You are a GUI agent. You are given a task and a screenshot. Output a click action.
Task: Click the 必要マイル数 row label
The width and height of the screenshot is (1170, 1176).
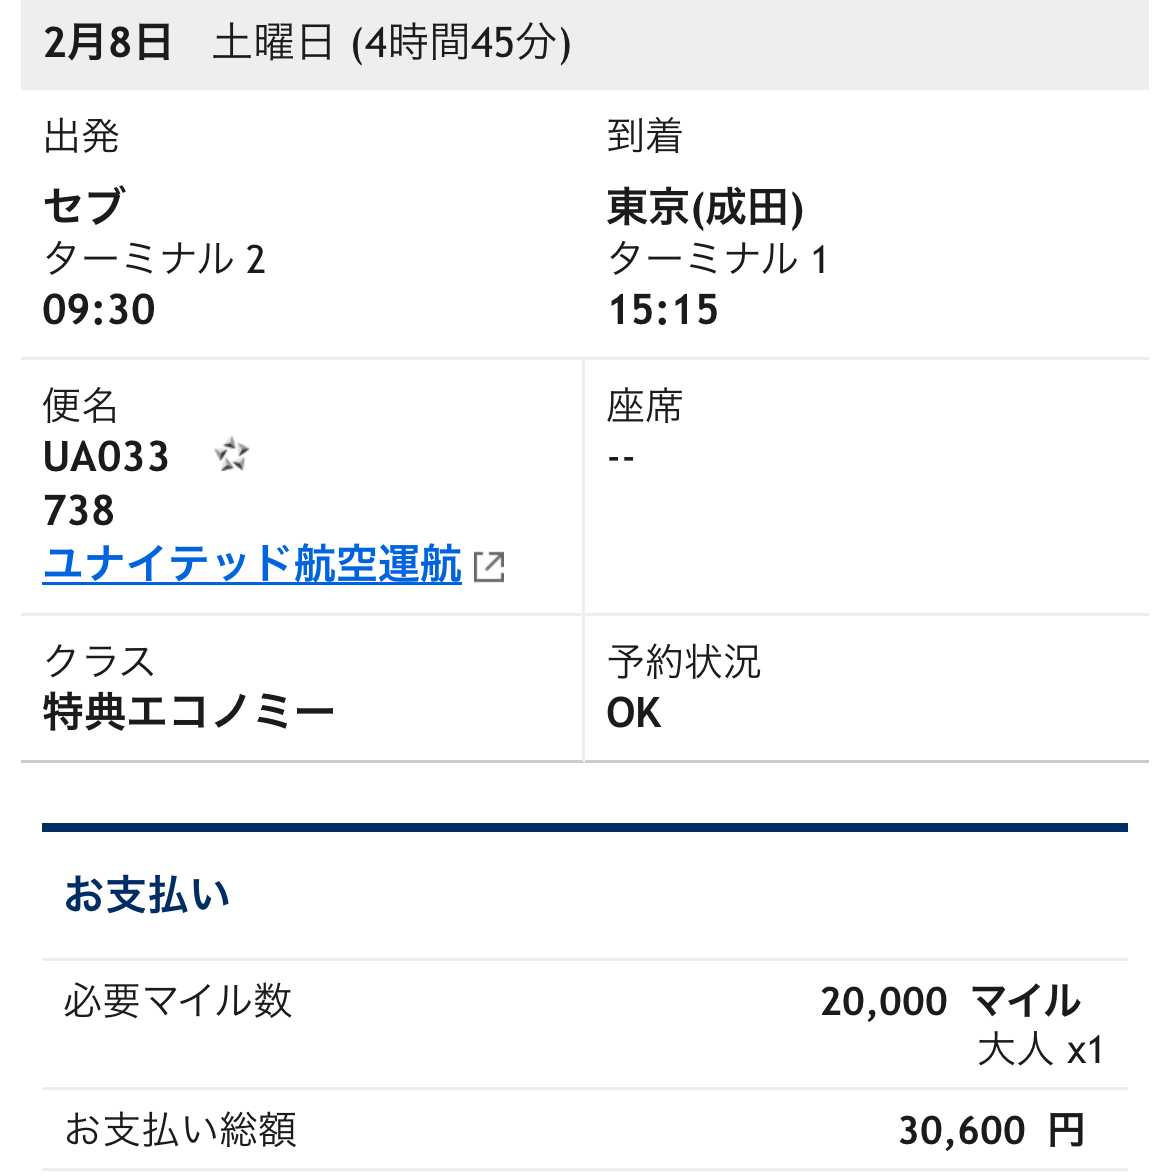178,1001
